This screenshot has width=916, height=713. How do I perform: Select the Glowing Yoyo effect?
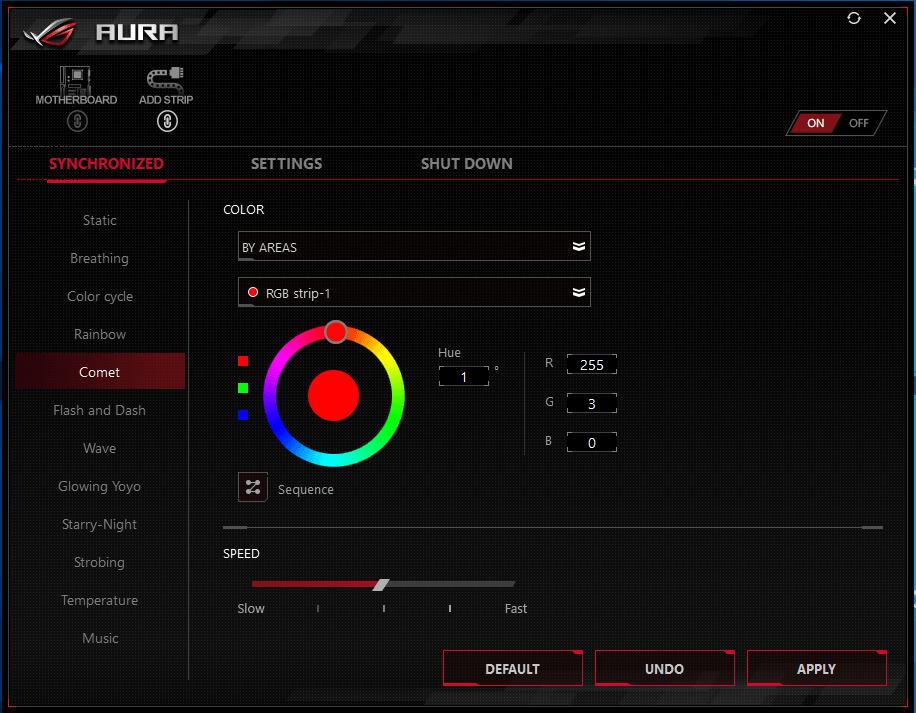tap(100, 486)
